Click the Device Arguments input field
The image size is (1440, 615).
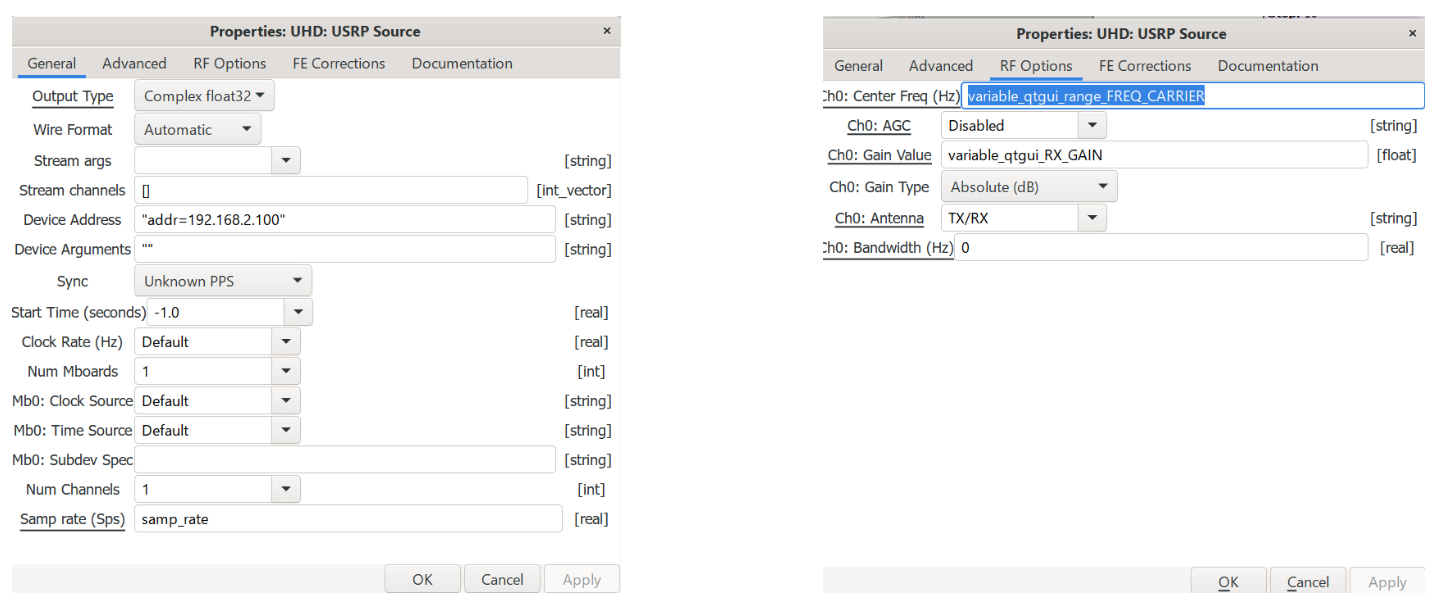click(x=345, y=249)
